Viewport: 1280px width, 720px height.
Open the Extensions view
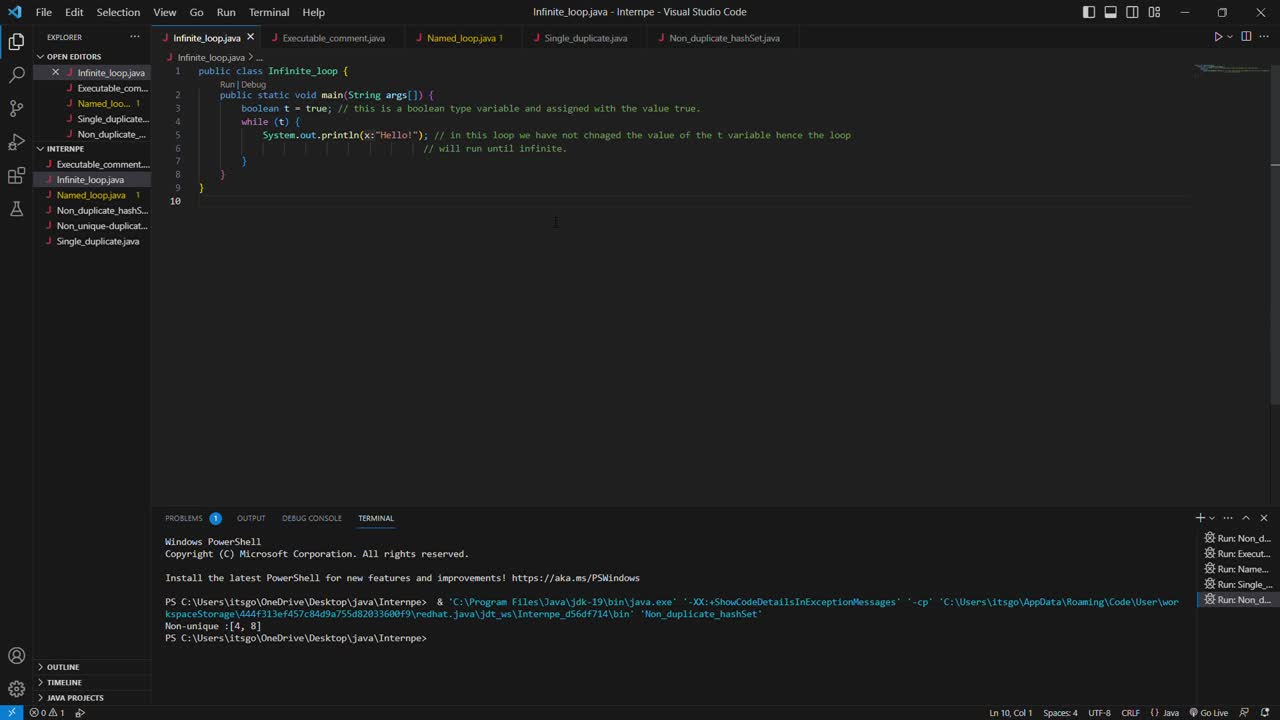16,176
